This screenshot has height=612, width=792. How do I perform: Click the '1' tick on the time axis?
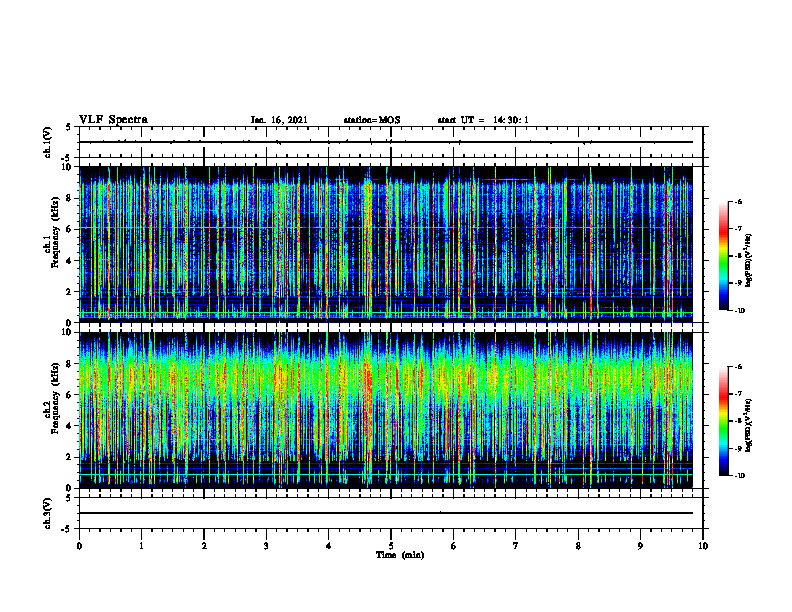point(141,546)
